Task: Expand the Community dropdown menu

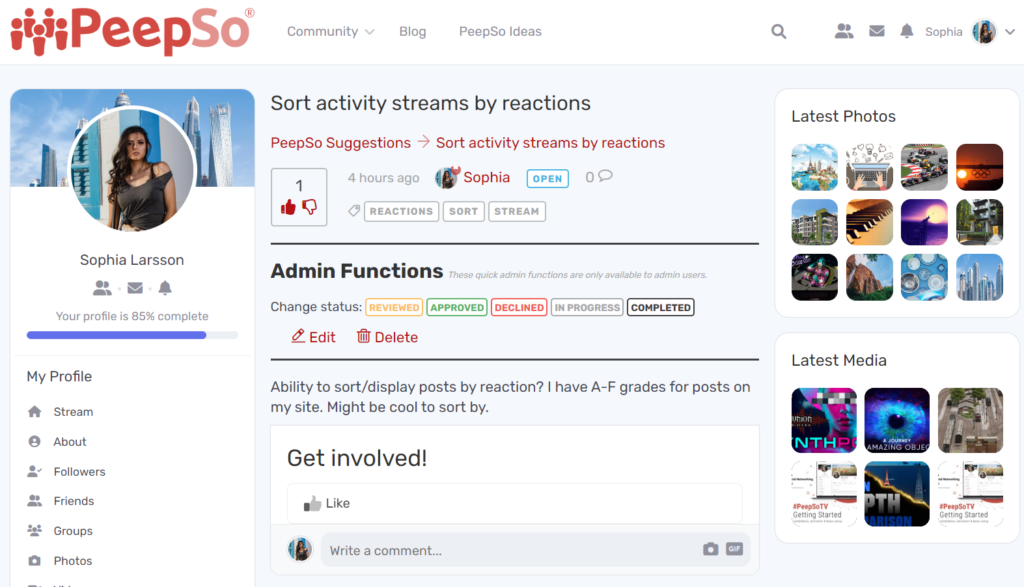Action: click(x=330, y=31)
